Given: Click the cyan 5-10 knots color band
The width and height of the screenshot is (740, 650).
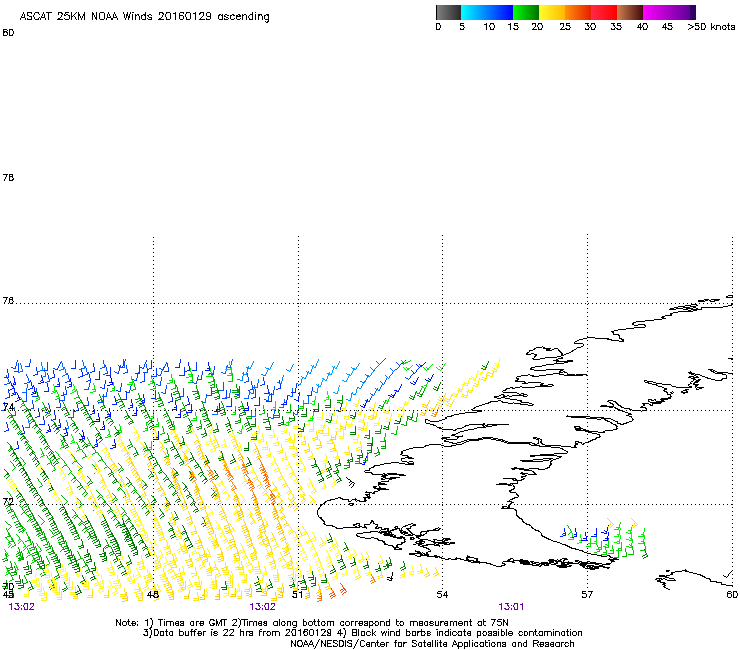Looking at the screenshot, I should [x=473, y=12].
